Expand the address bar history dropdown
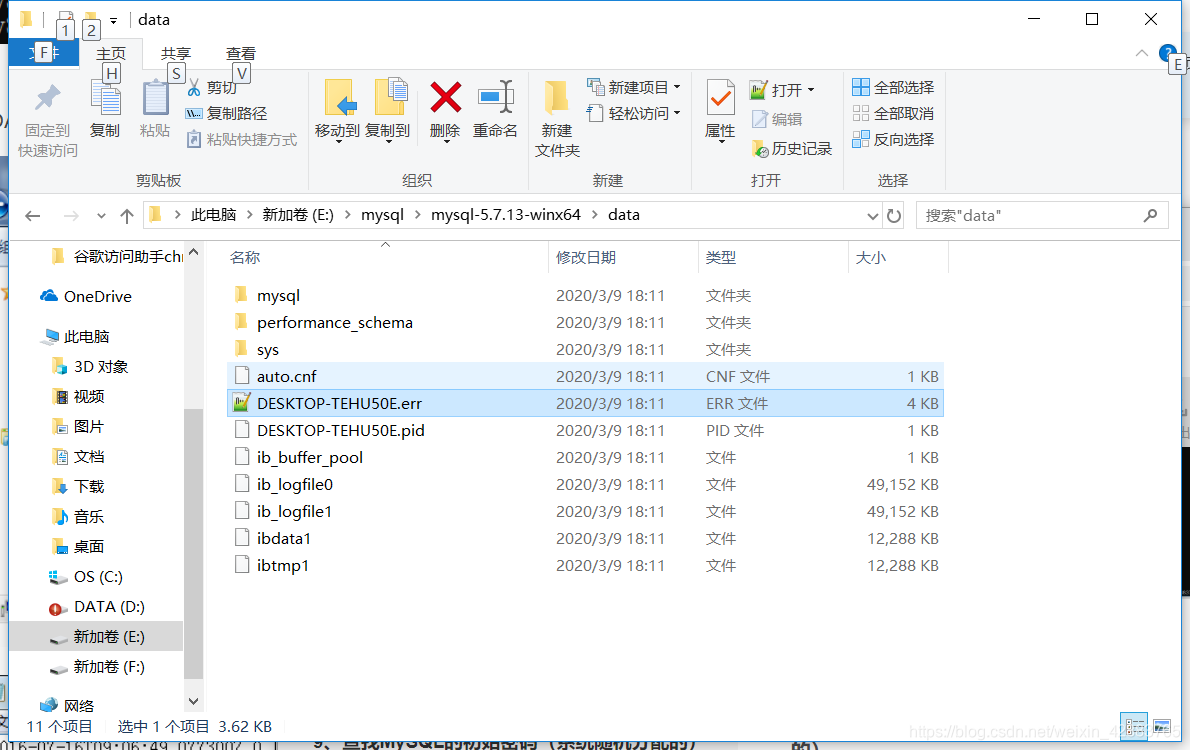This screenshot has width=1190, height=750. [873, 216]
